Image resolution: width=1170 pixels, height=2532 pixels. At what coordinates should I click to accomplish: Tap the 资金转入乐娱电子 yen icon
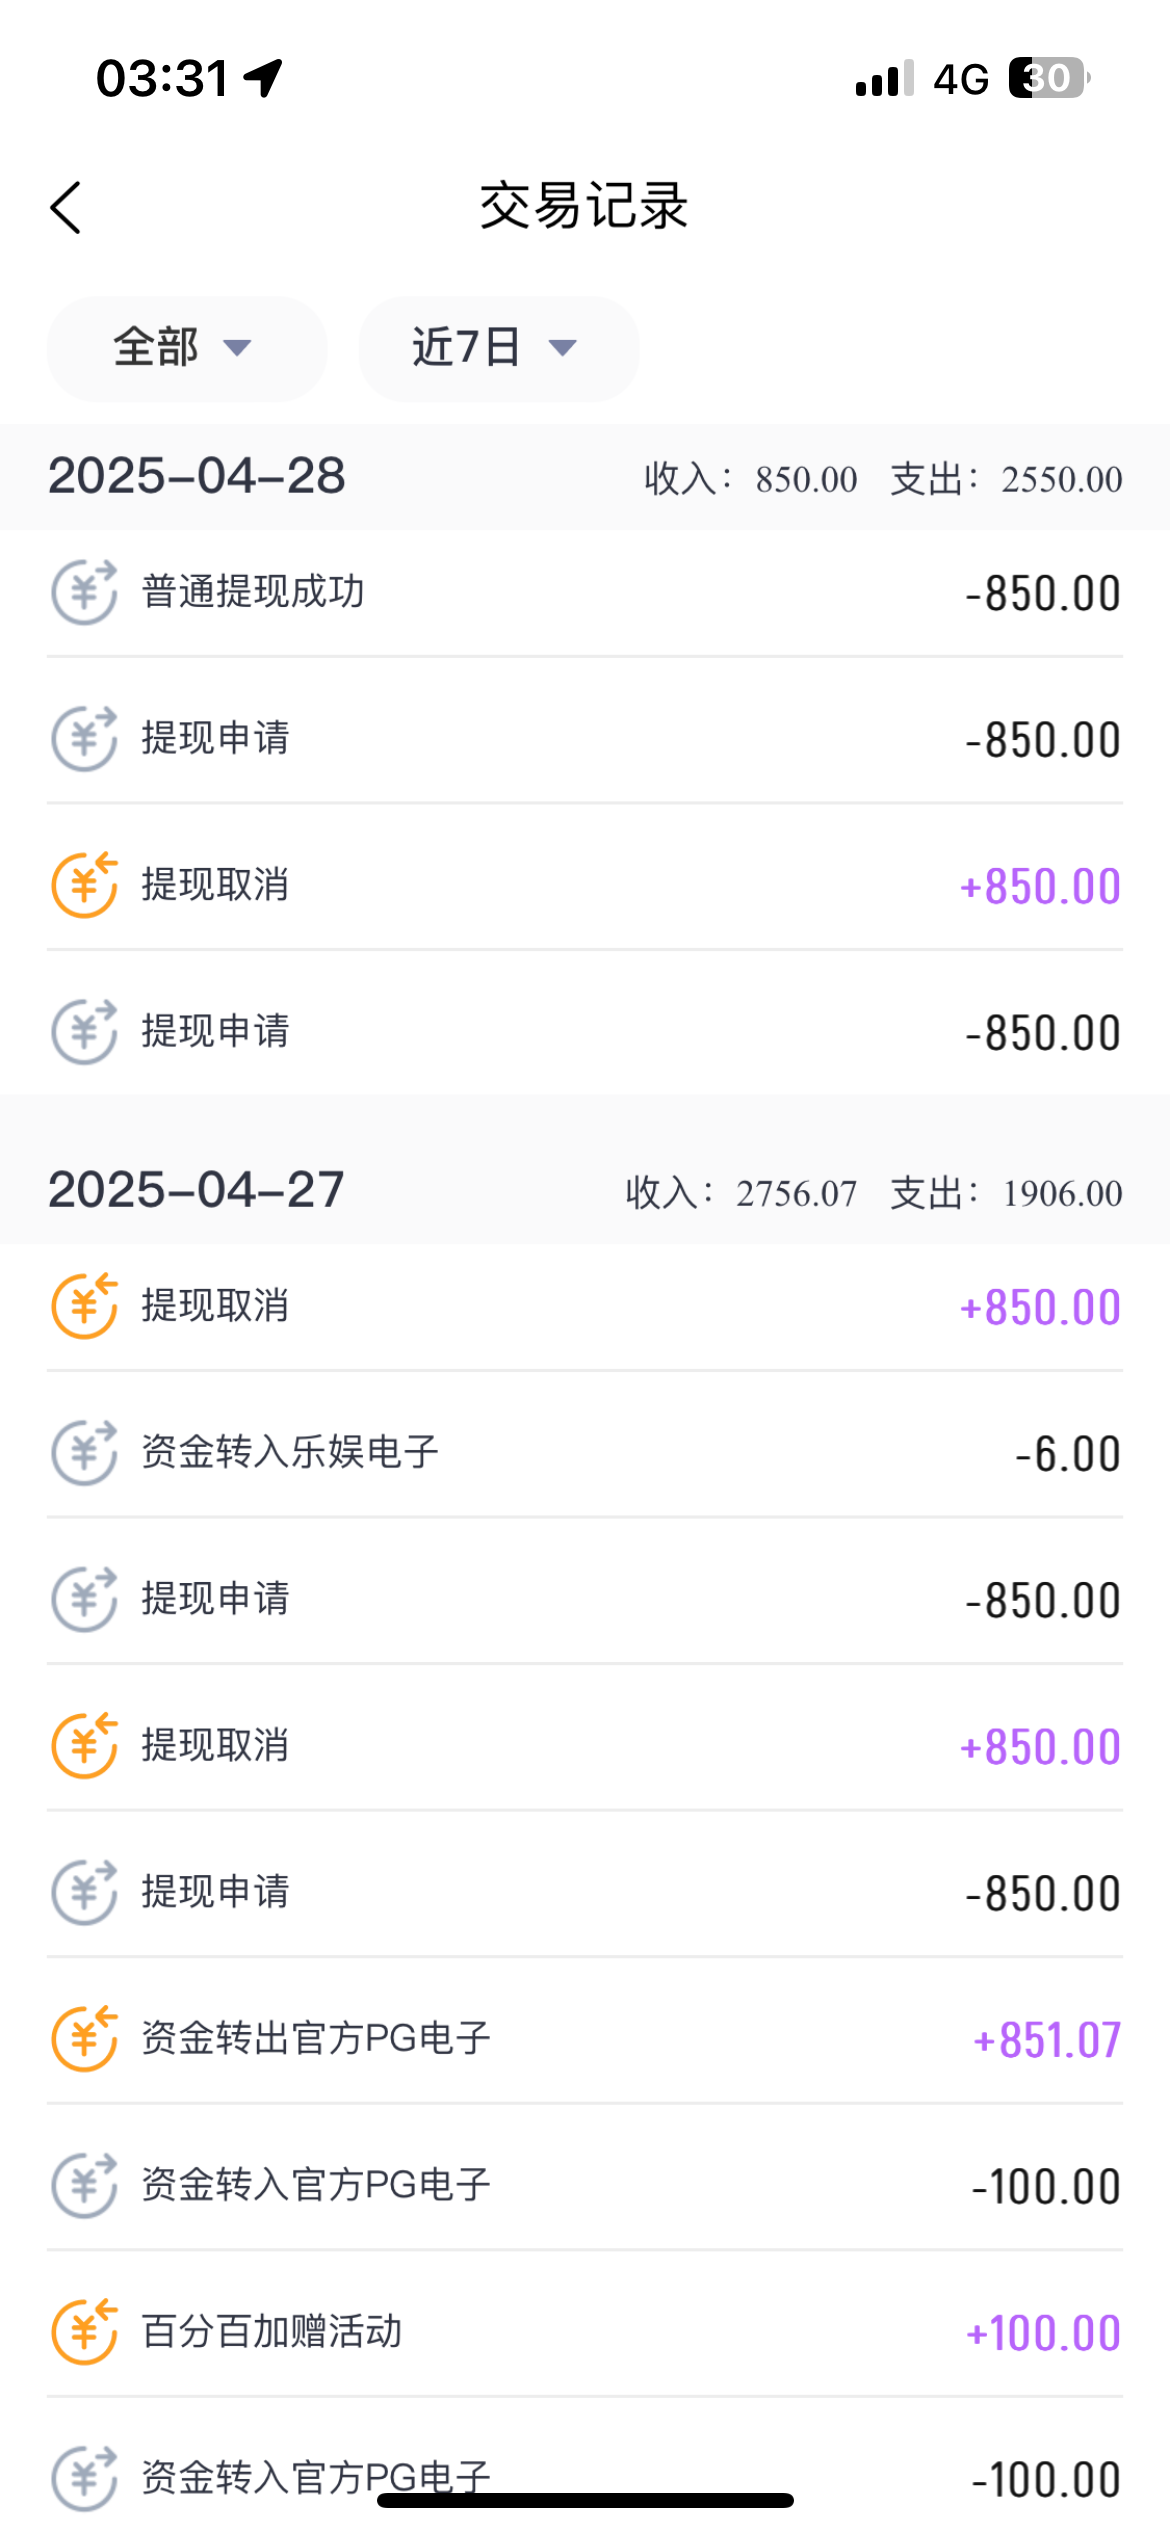click(84, 1453)
